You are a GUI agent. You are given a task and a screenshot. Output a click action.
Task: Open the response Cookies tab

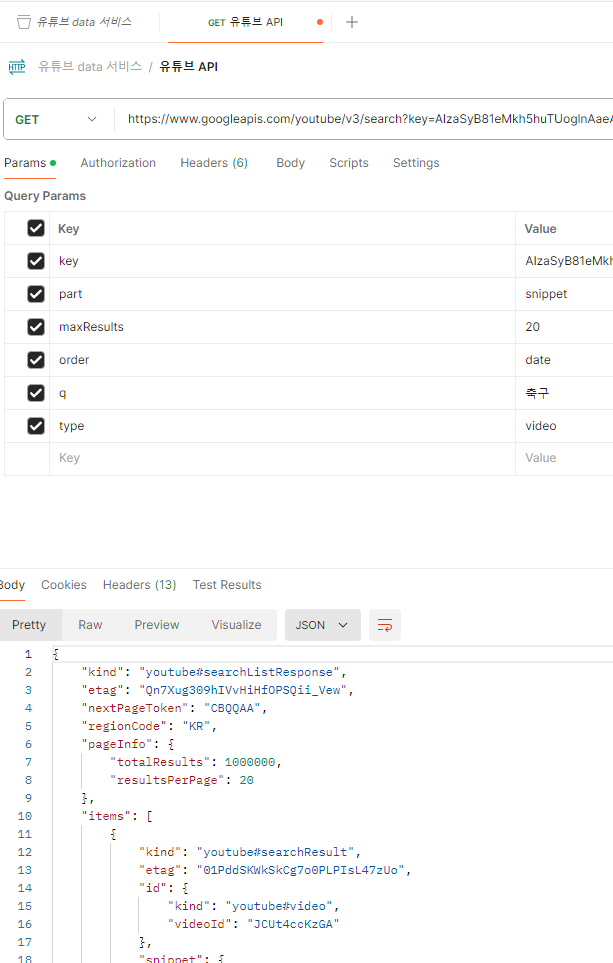tap(64, 585)
